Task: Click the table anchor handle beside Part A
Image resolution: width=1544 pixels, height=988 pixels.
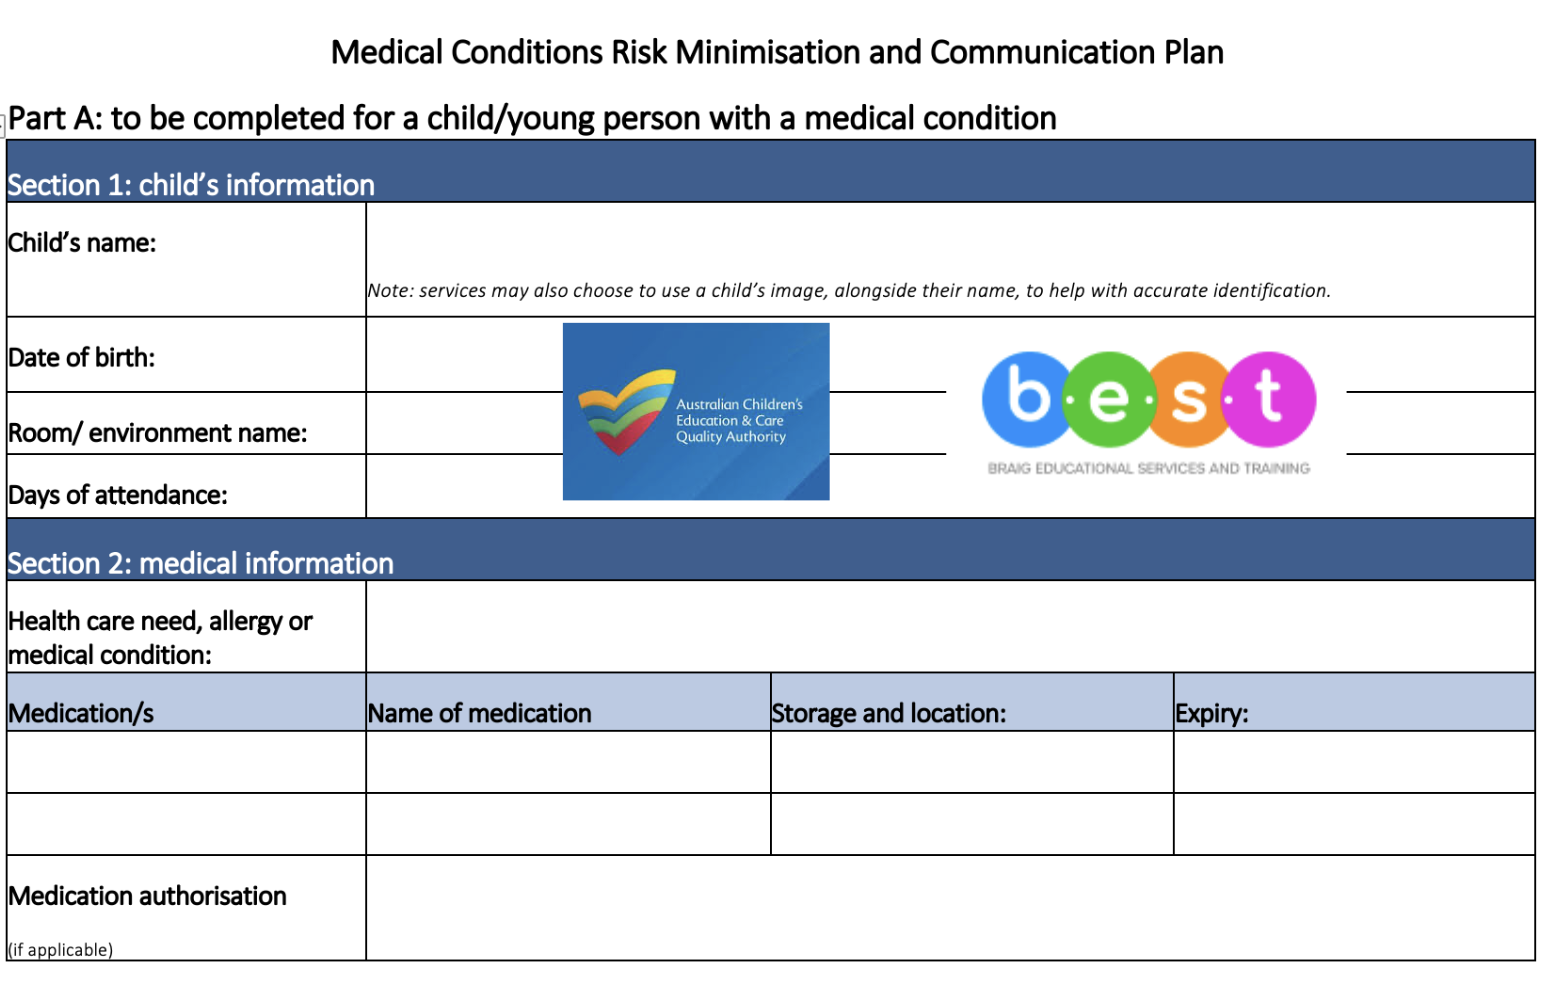Action: [3, 125]
